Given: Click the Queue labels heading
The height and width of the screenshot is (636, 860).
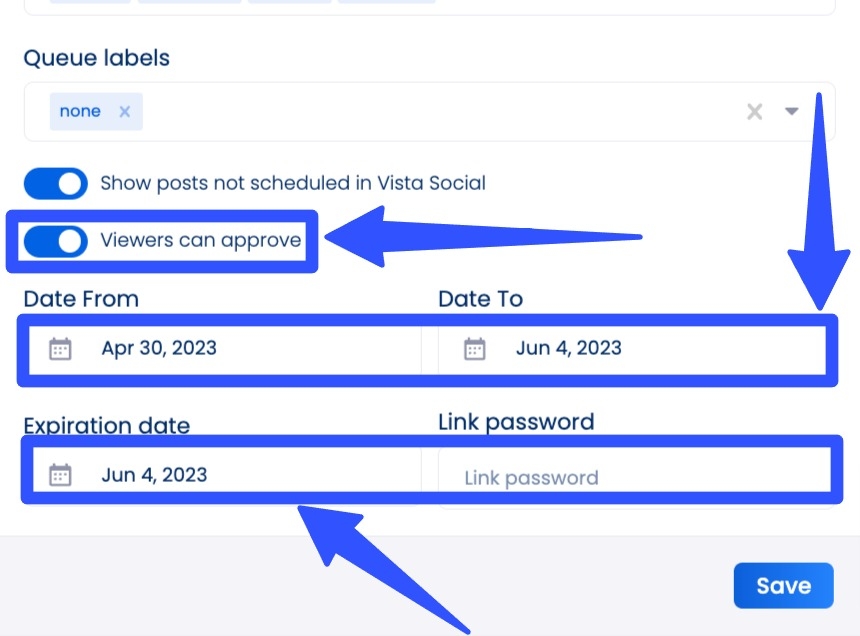Looking at the screenshot, I should (96, 57).
